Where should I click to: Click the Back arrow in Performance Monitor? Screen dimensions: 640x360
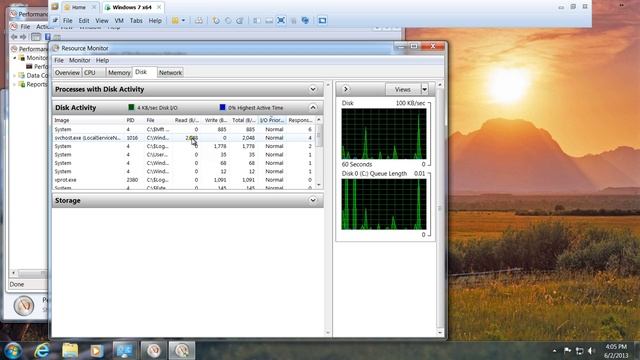14,37
